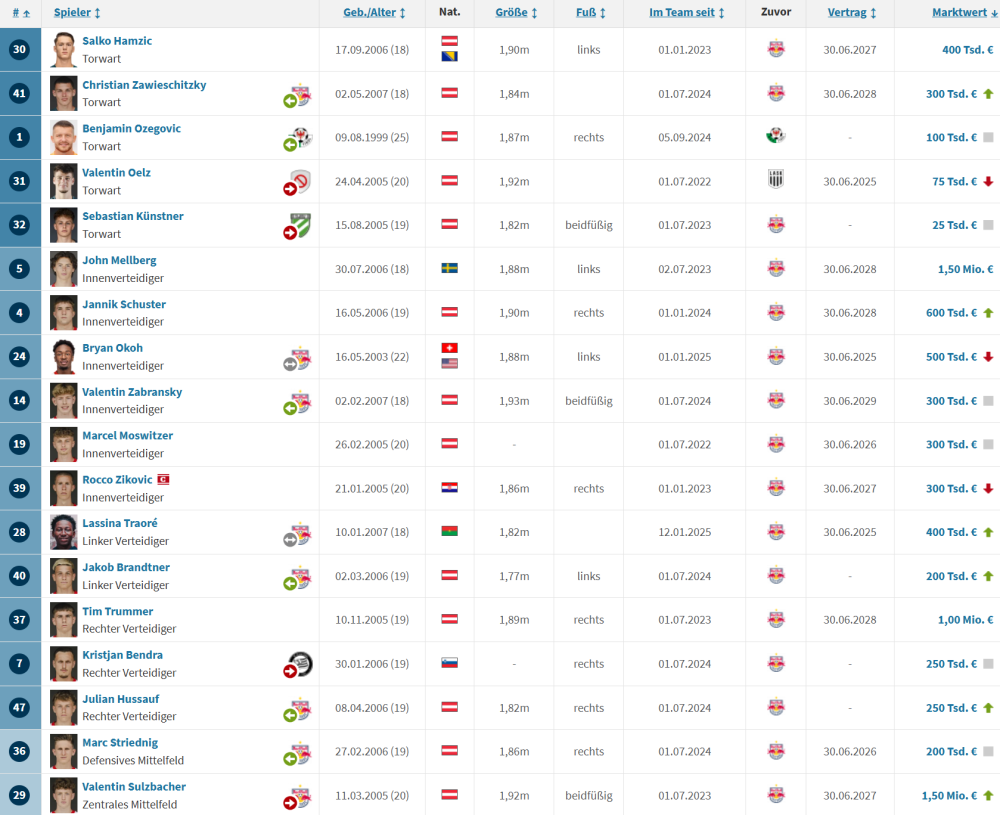
Task: Sort table by Vertrag column header
Action: coord(847,13)
